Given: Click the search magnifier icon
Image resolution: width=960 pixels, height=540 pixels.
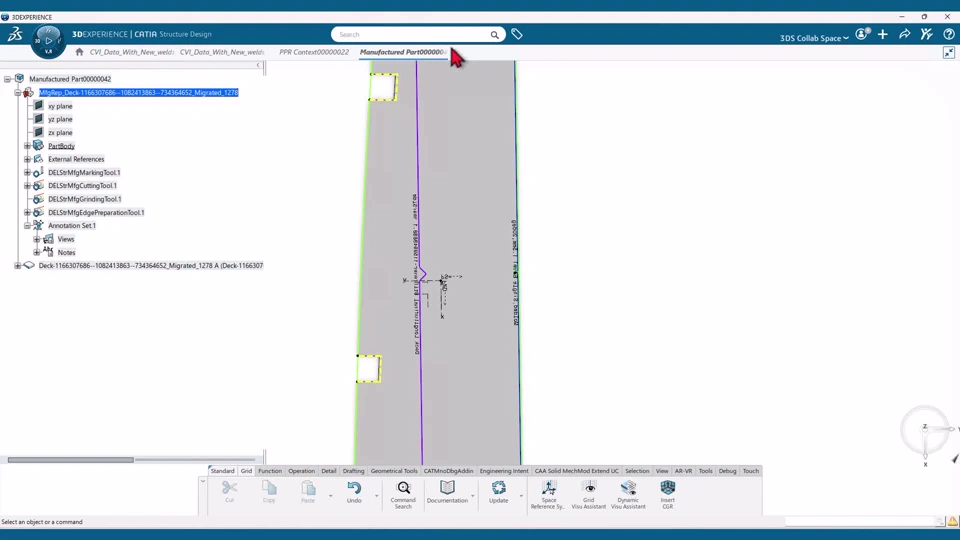Looking at the screenshot, I should (495, 35).
